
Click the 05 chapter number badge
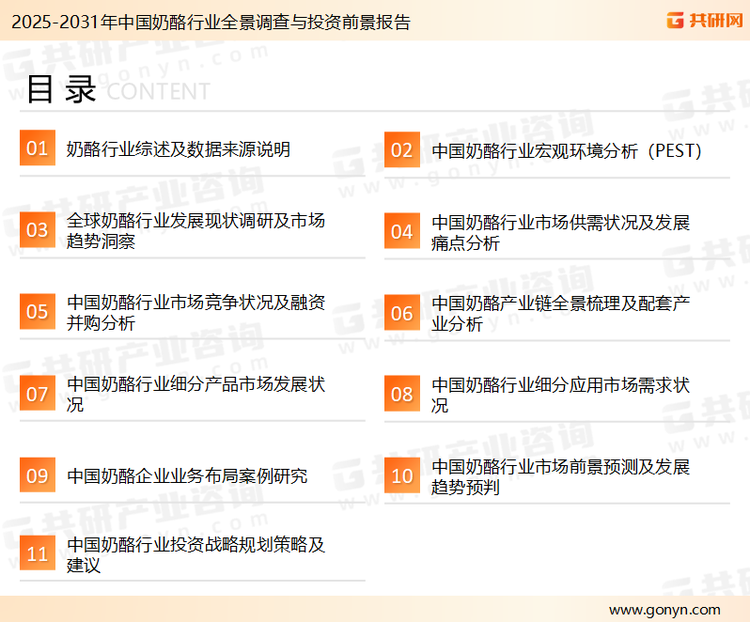(37, 312)
